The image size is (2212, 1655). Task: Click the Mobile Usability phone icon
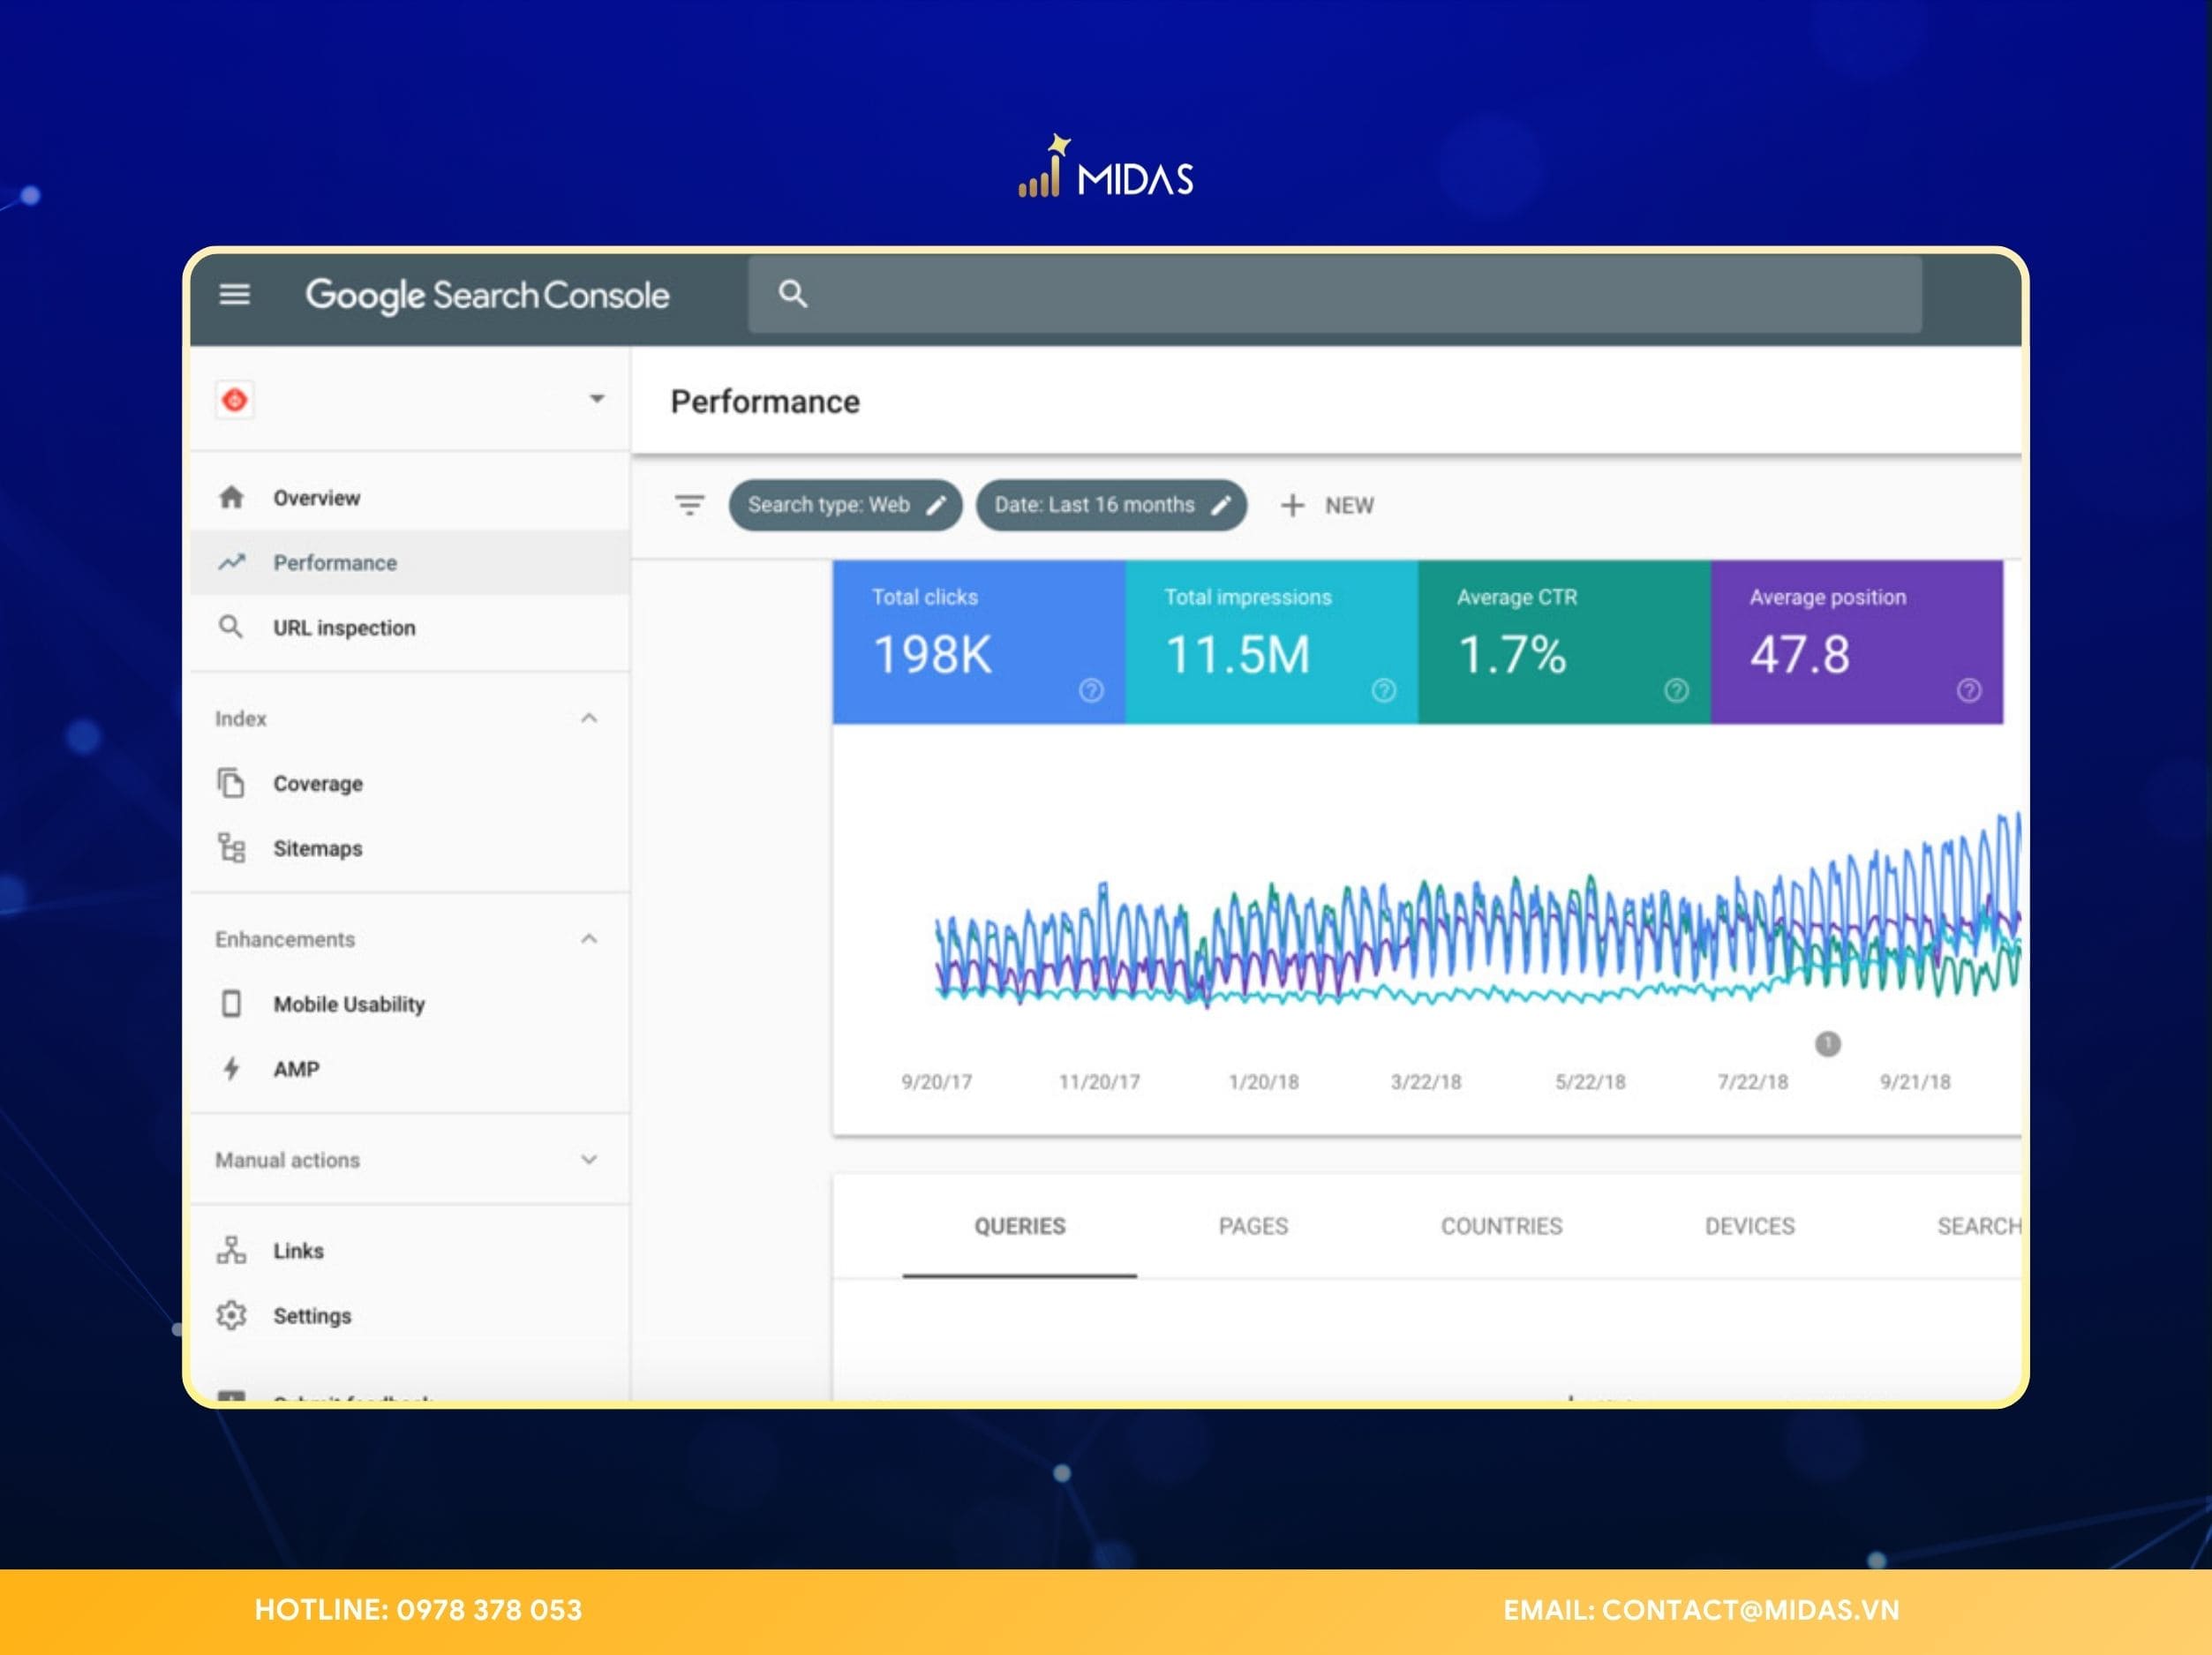pyautogui.click(x=231, y=1003)
